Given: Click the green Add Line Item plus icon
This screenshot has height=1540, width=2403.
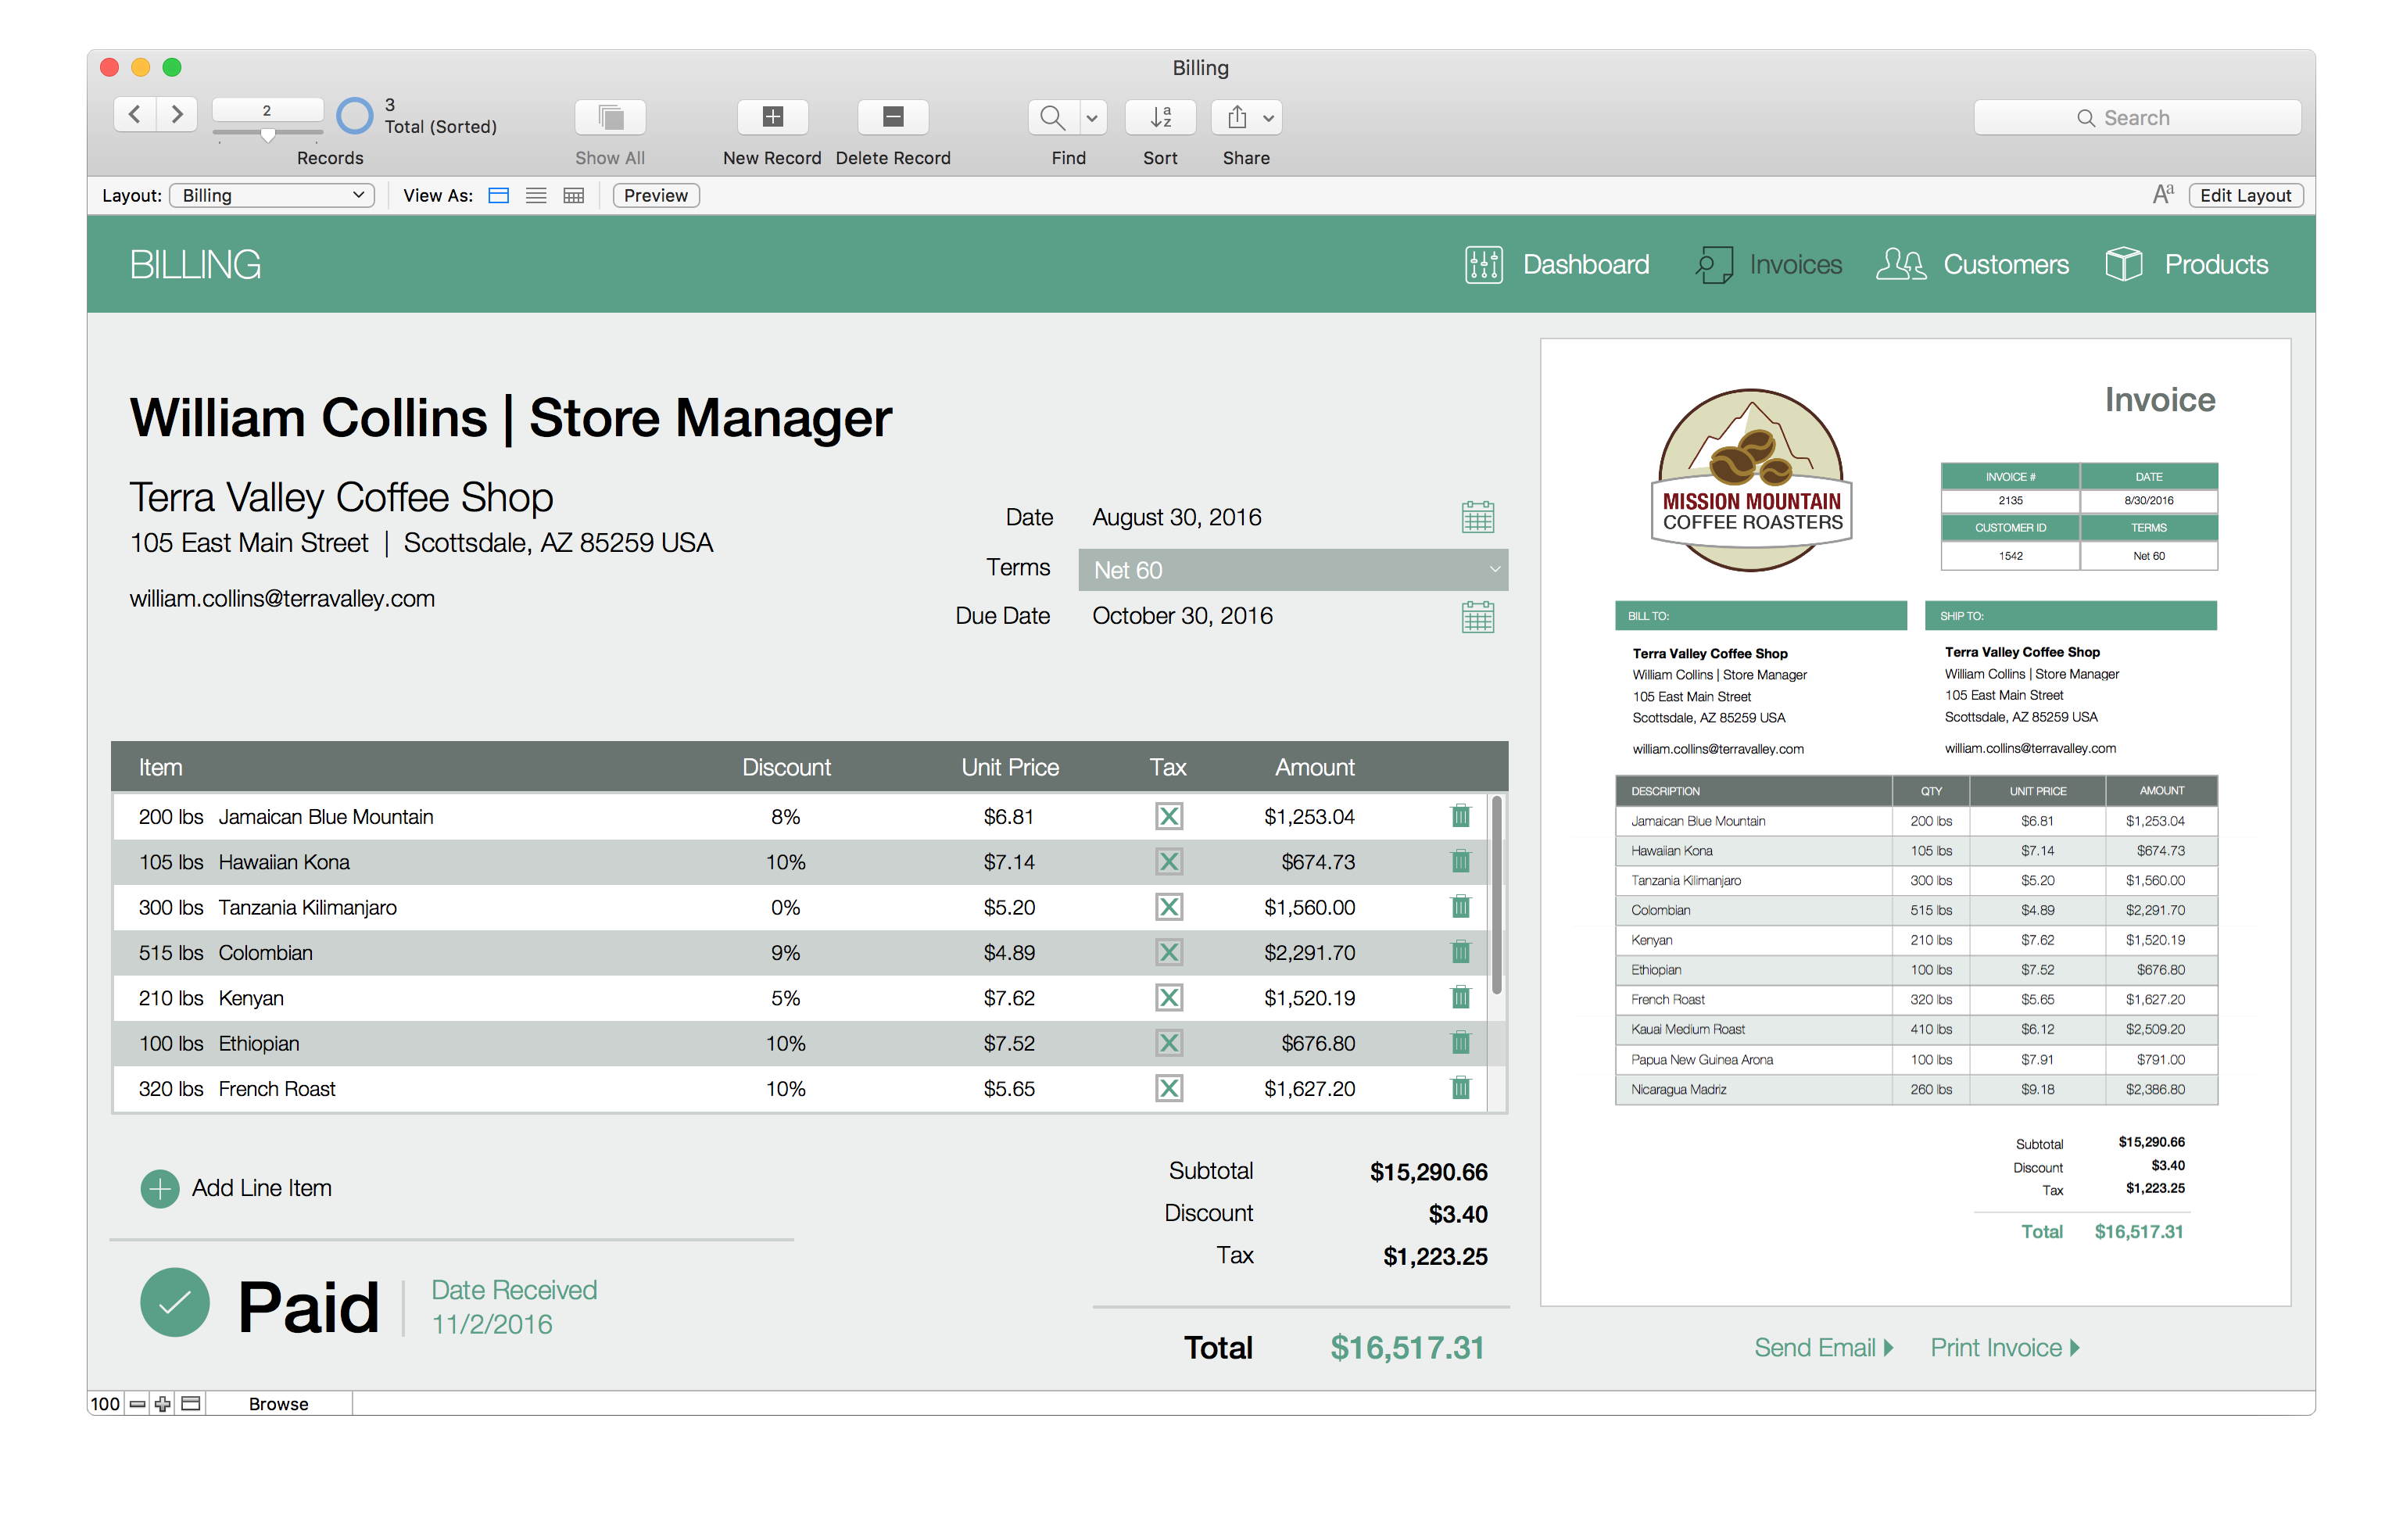Looking at the screenshot, I should coord(160,1188).
